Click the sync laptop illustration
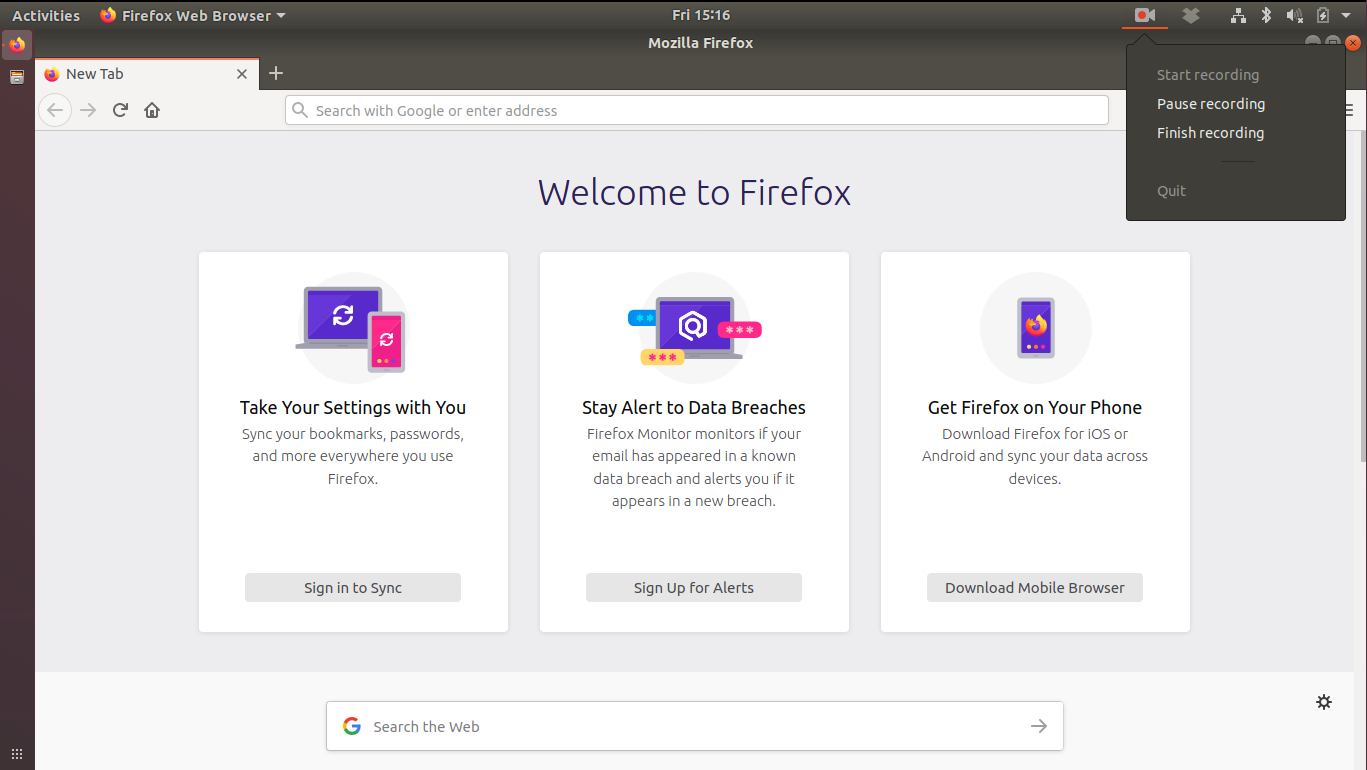The width and height of the screenshot is (1367, 770). coord(352,328)
